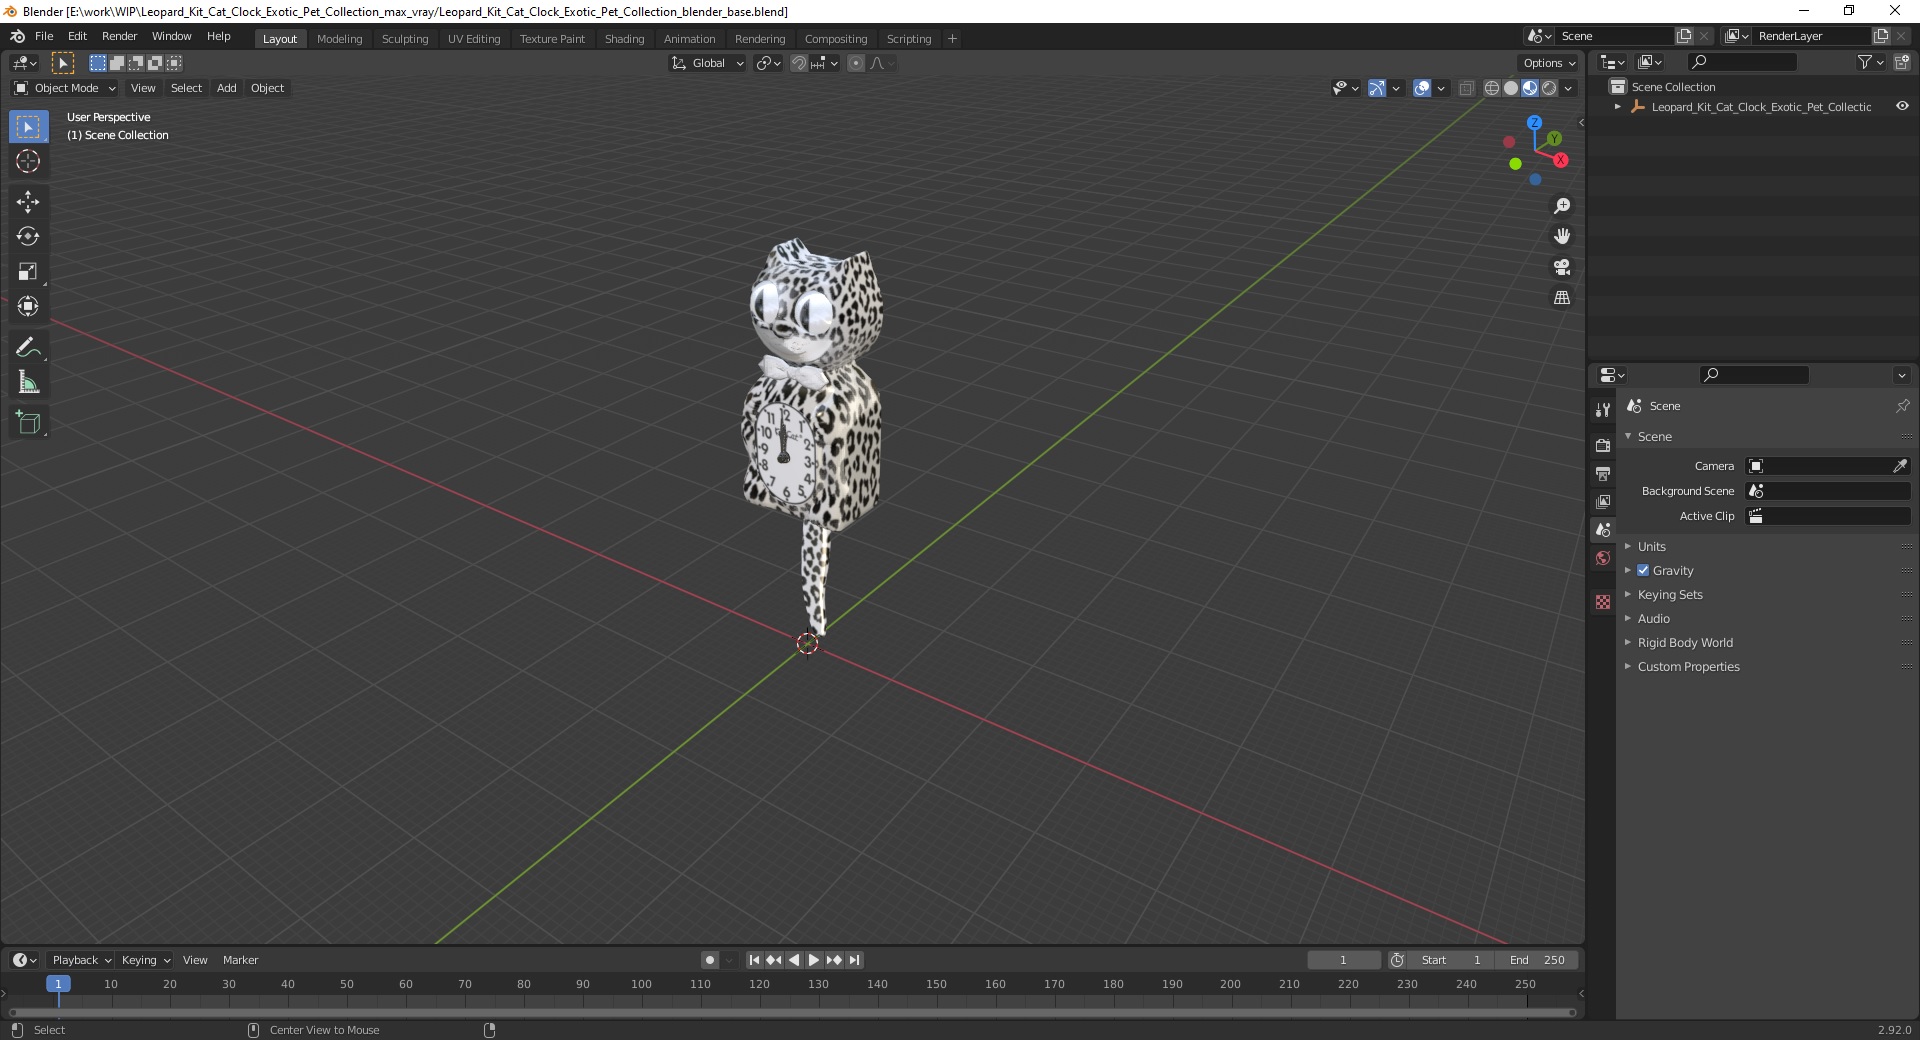Toggle Gravity checkbox
The image size is (1920, 1040).
coord(1643,570)
